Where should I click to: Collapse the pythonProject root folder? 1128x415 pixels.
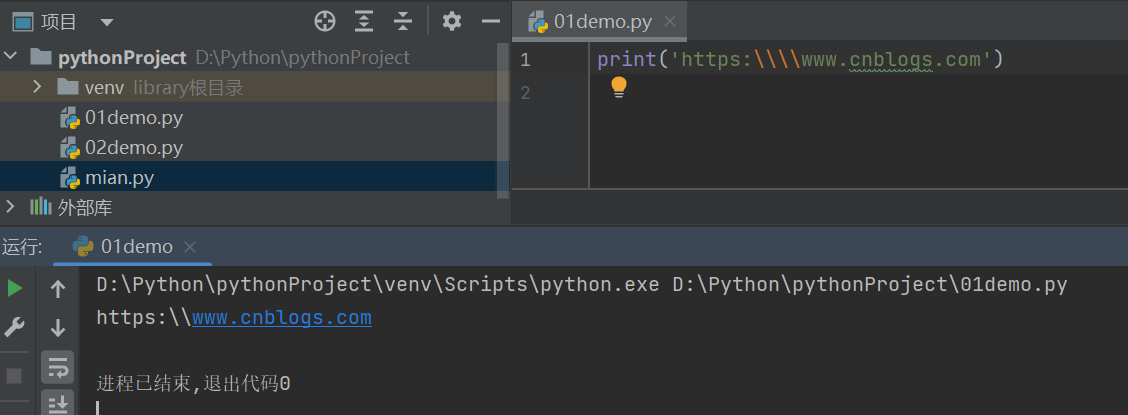coord(11,57)
